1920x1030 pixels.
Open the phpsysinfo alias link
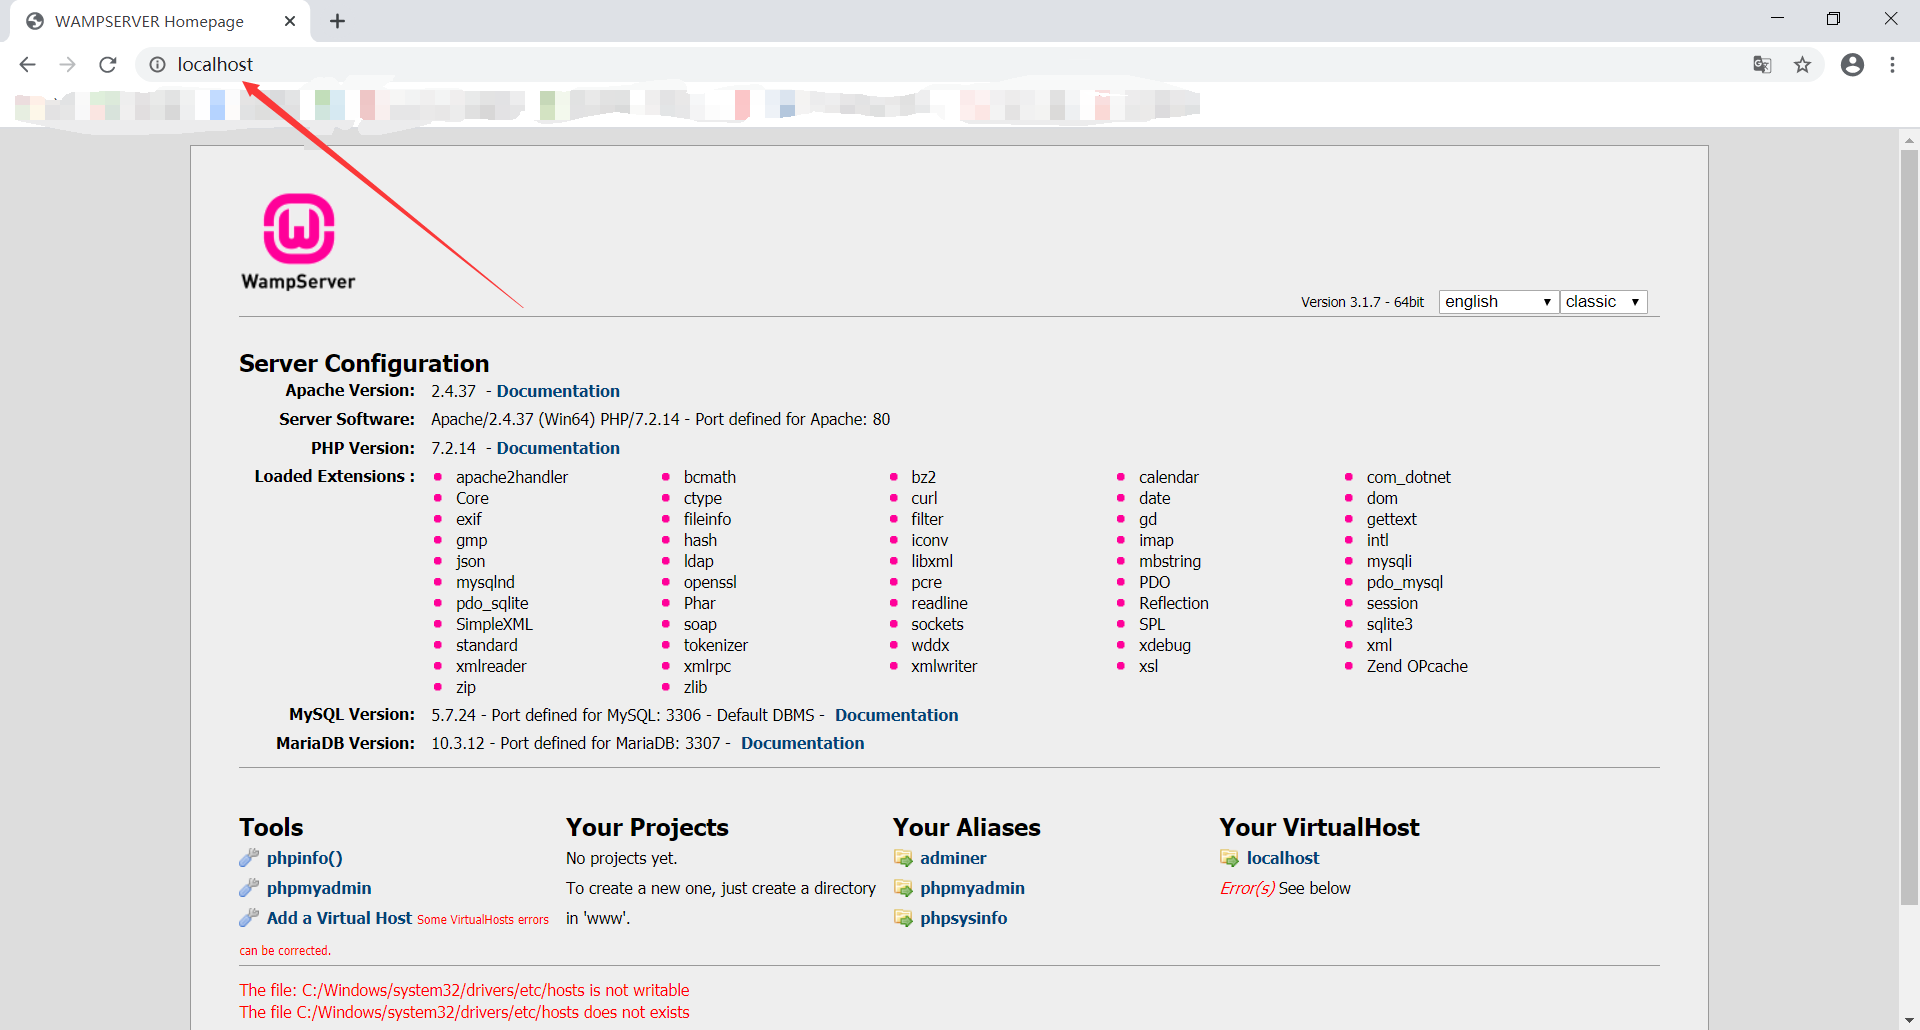click(x=963, y=918)
